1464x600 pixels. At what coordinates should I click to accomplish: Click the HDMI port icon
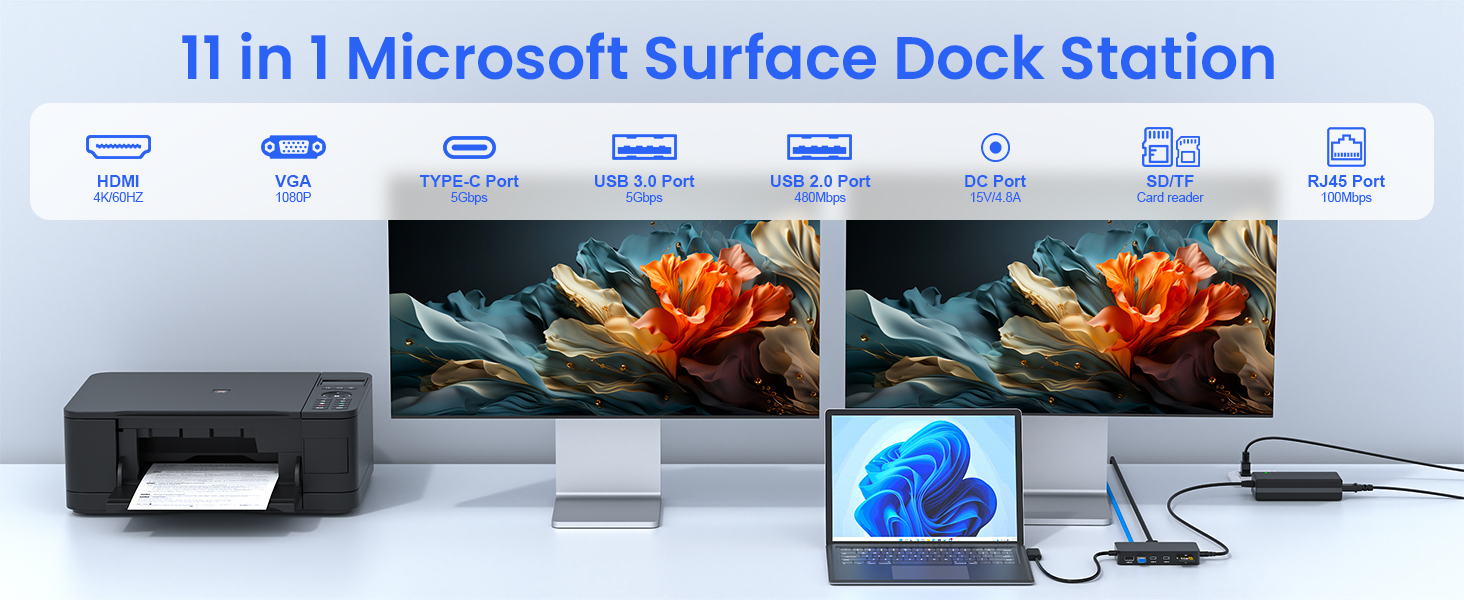click(x=118, y=147)
